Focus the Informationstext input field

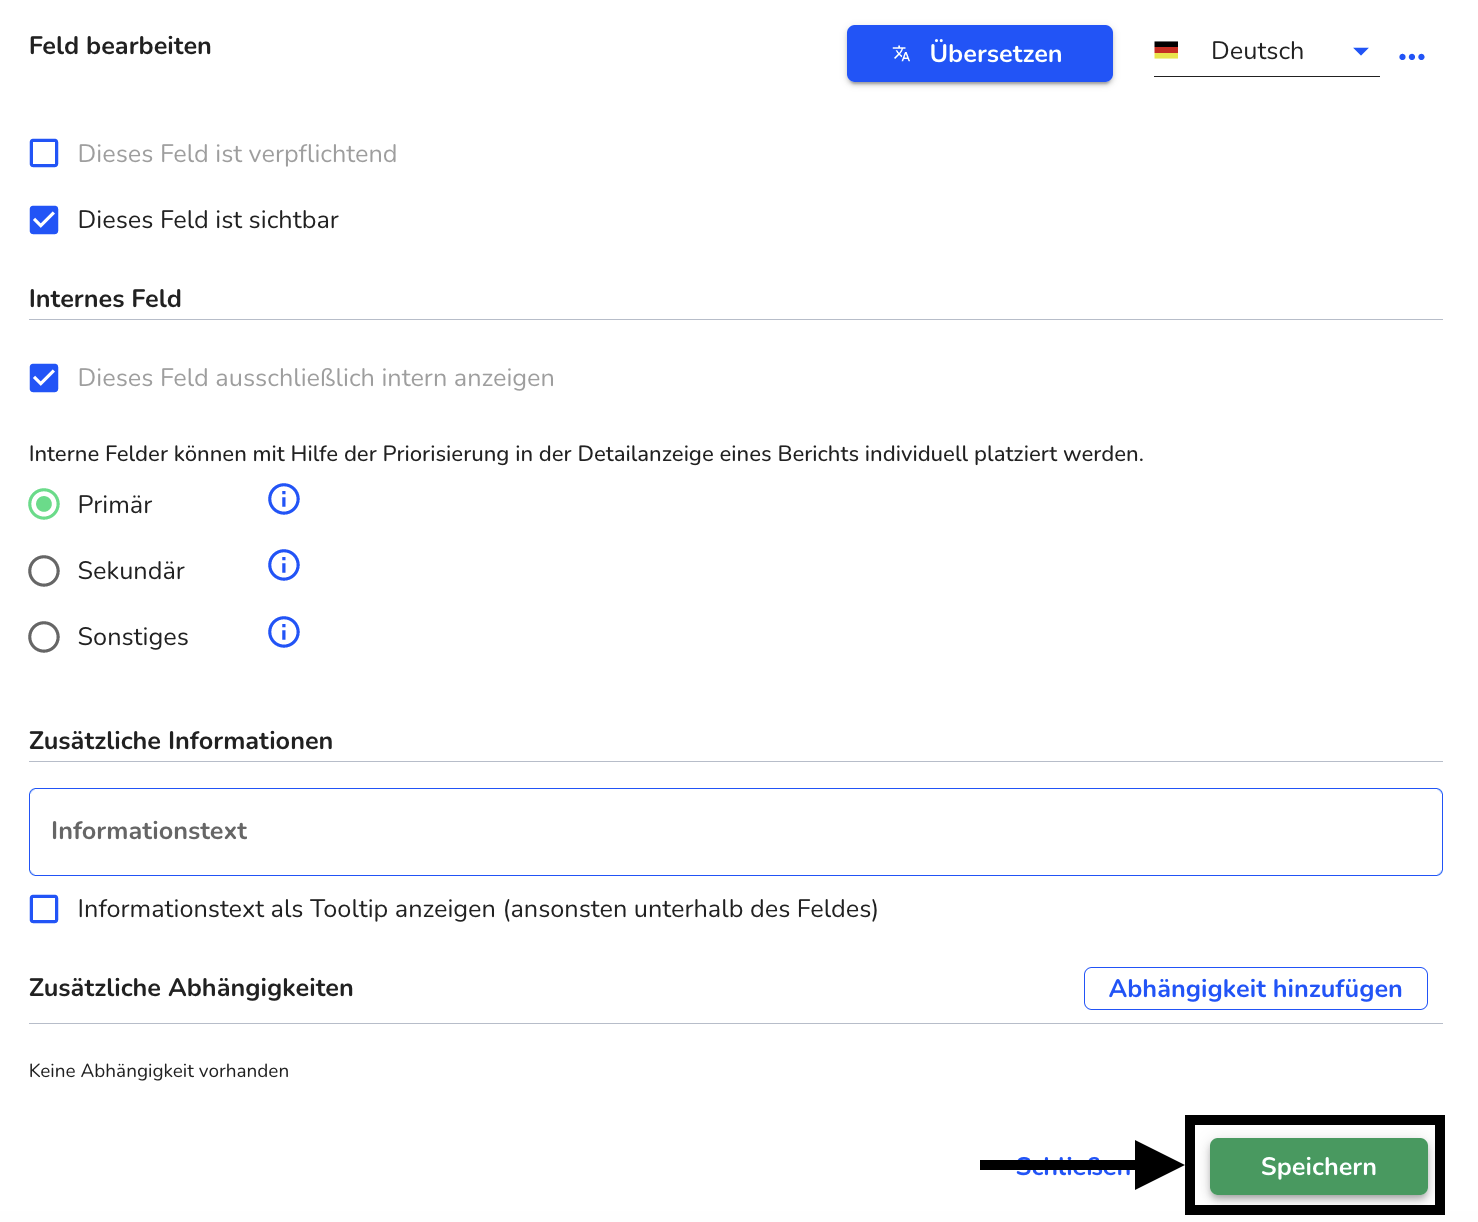736,832
